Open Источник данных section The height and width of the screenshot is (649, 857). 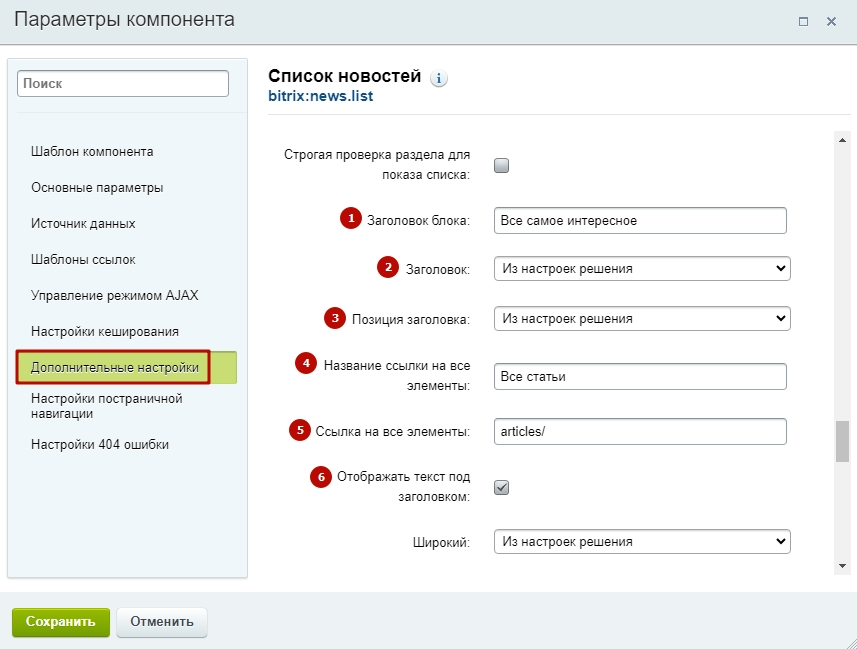pos(83,224)
